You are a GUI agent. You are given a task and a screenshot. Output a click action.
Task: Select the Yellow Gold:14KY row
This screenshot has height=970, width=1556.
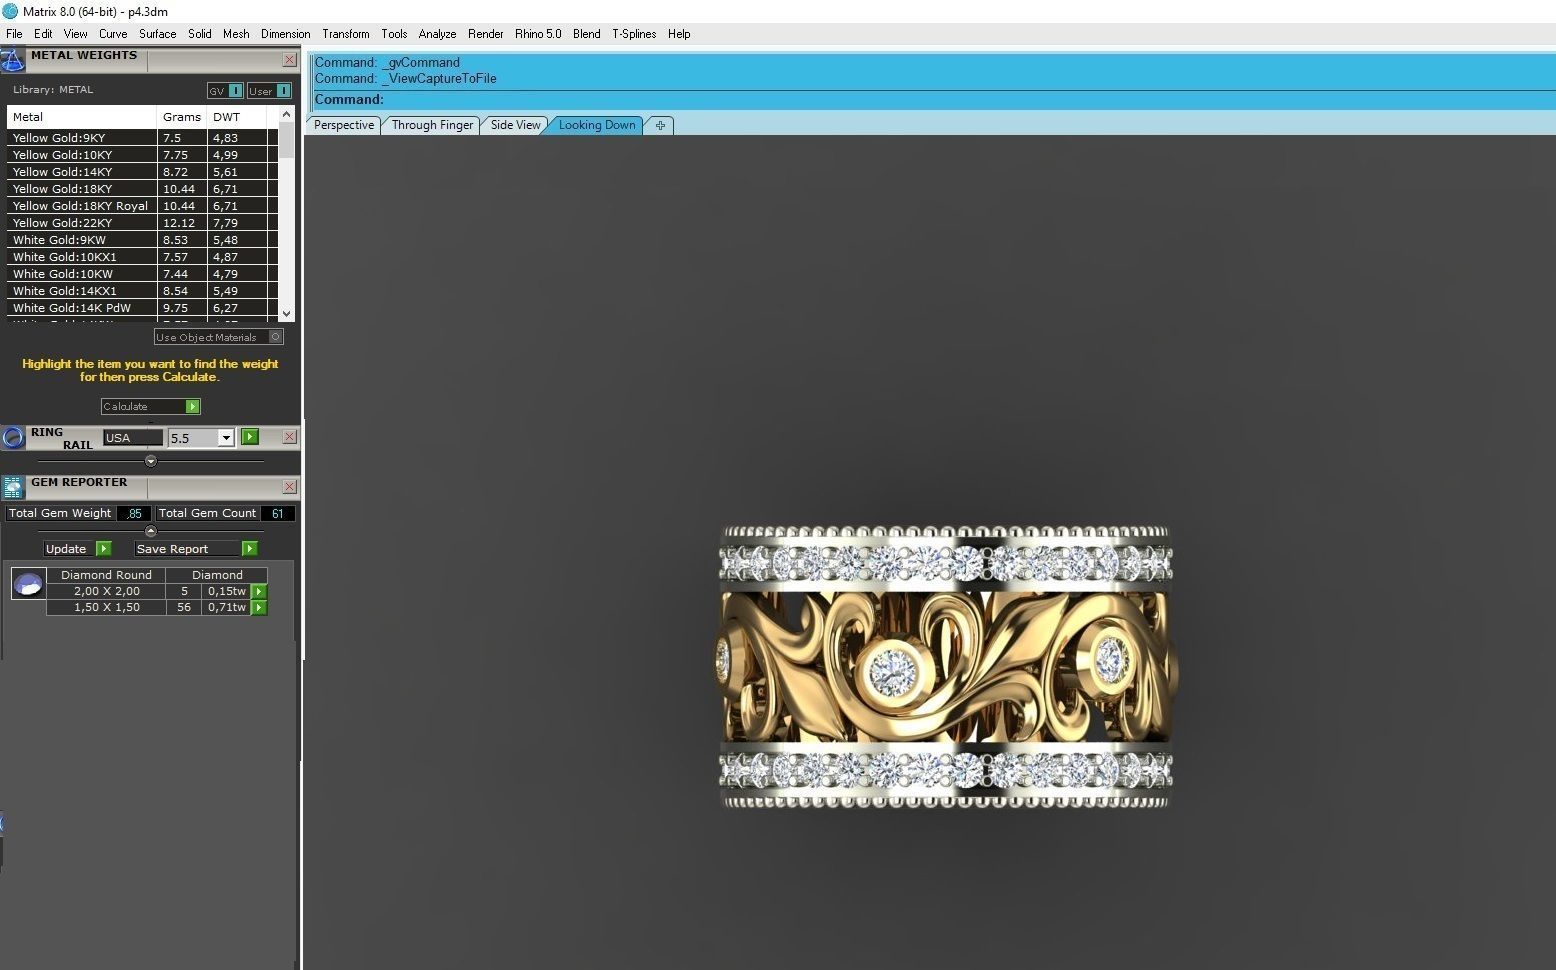[143, 172]
